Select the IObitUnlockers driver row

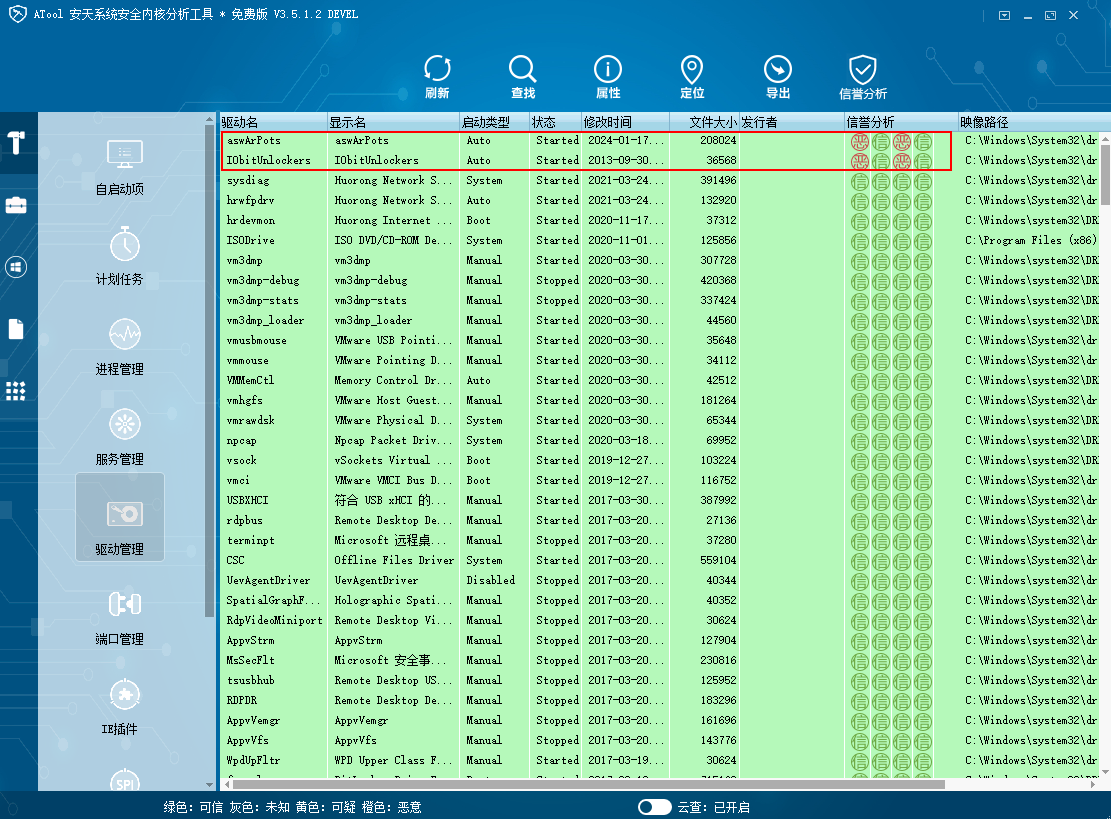click(659, 160)
